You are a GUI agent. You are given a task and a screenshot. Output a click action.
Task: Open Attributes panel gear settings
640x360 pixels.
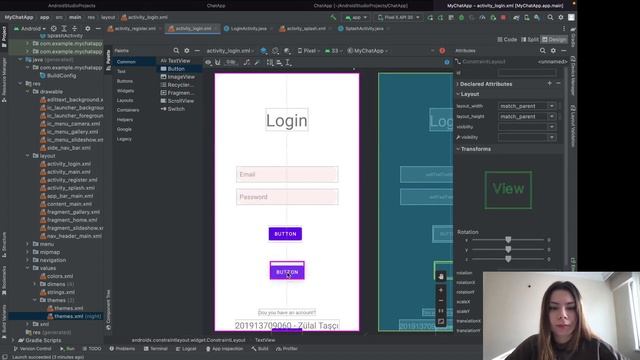click(553, 51)
